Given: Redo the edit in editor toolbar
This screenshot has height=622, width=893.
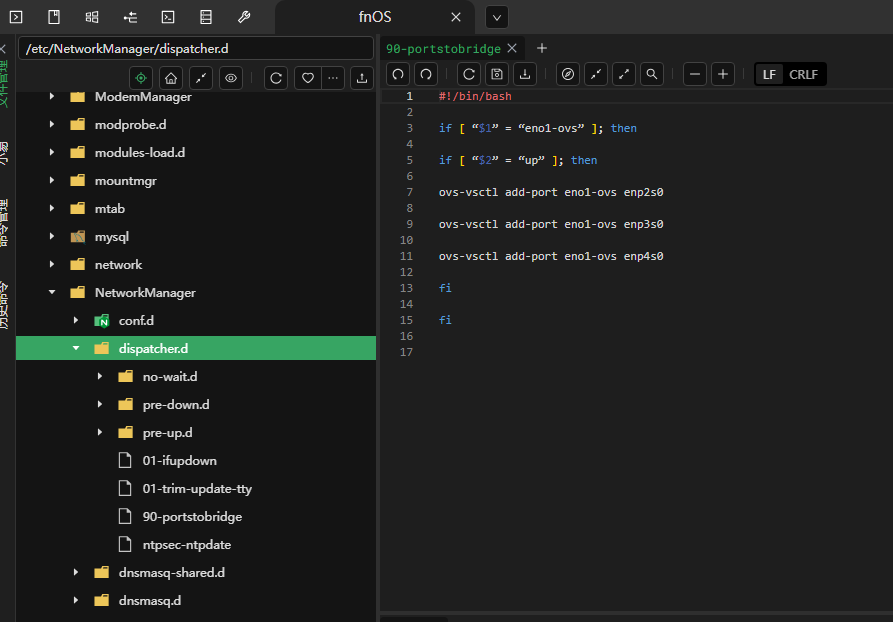Looking at the screenshot, I should click(426, 74).
